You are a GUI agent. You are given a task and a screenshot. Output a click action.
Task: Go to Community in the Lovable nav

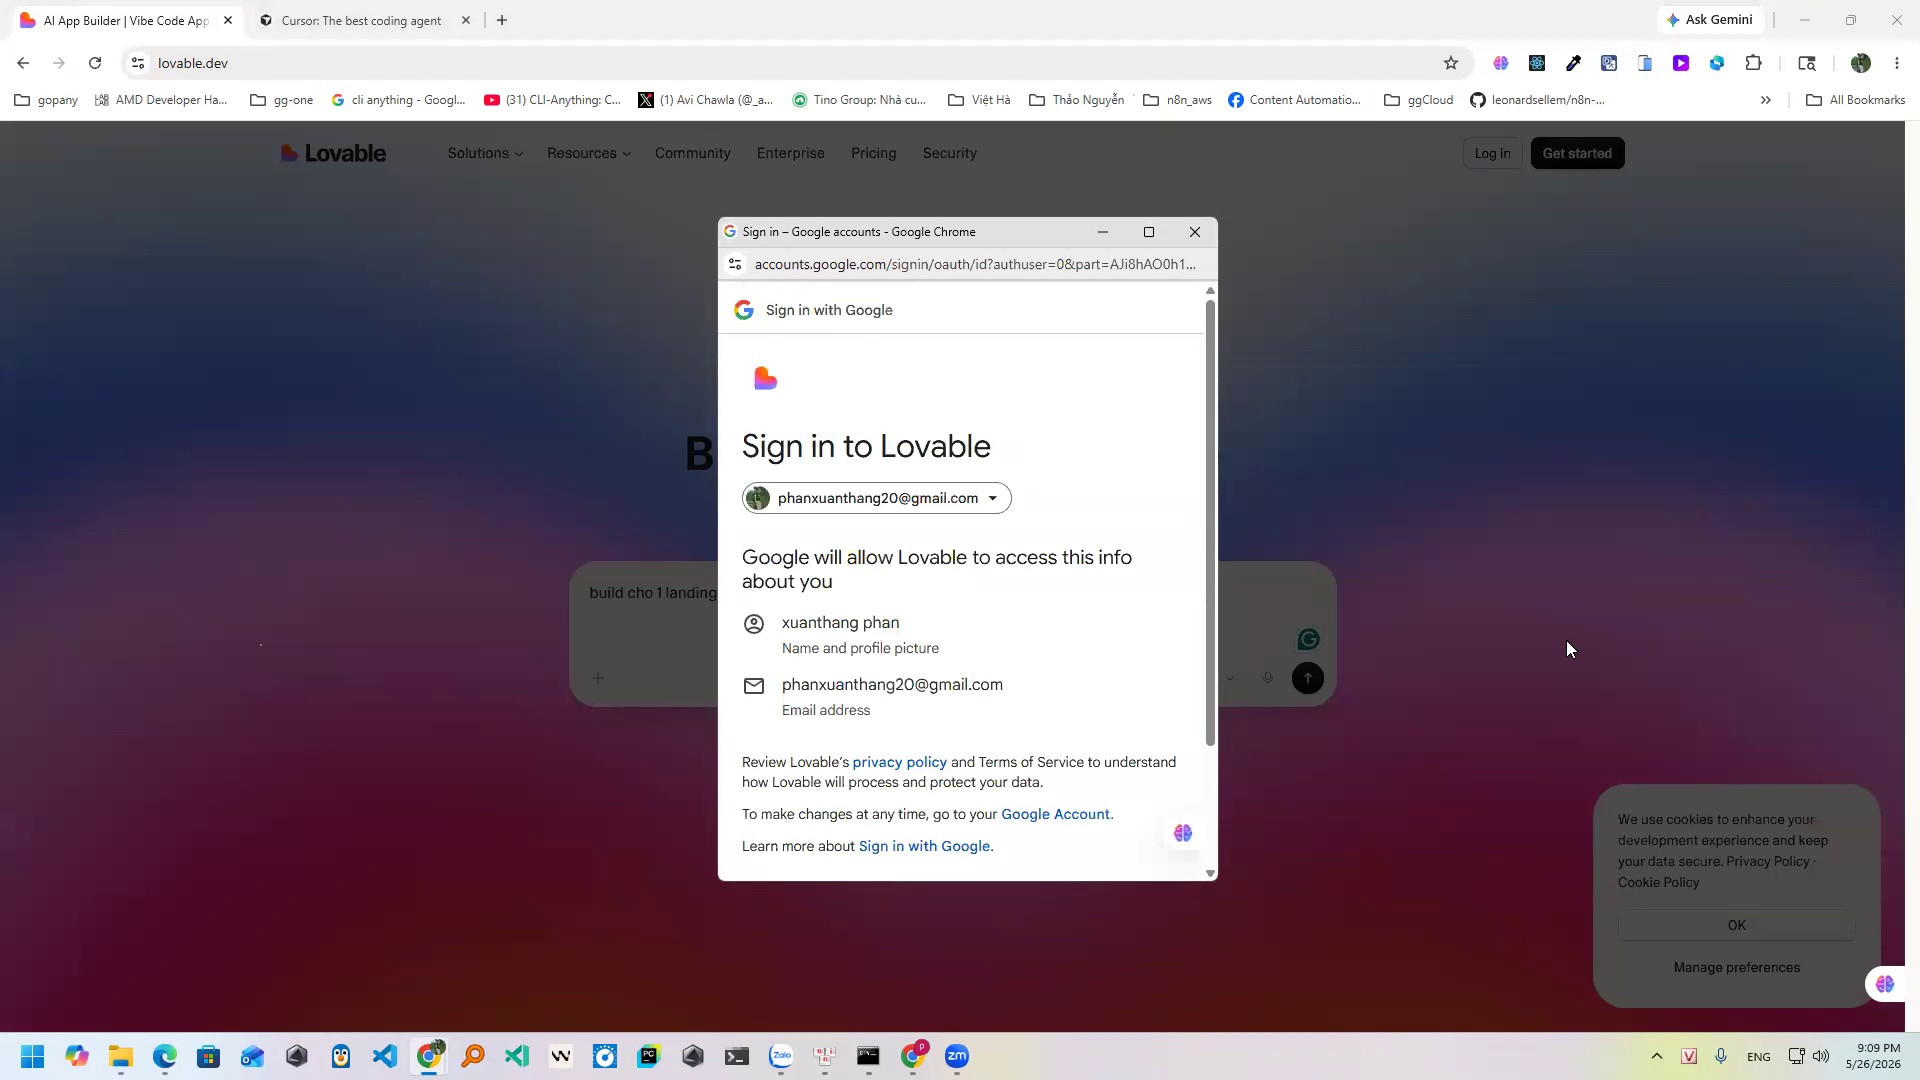[x=693, y=153]
